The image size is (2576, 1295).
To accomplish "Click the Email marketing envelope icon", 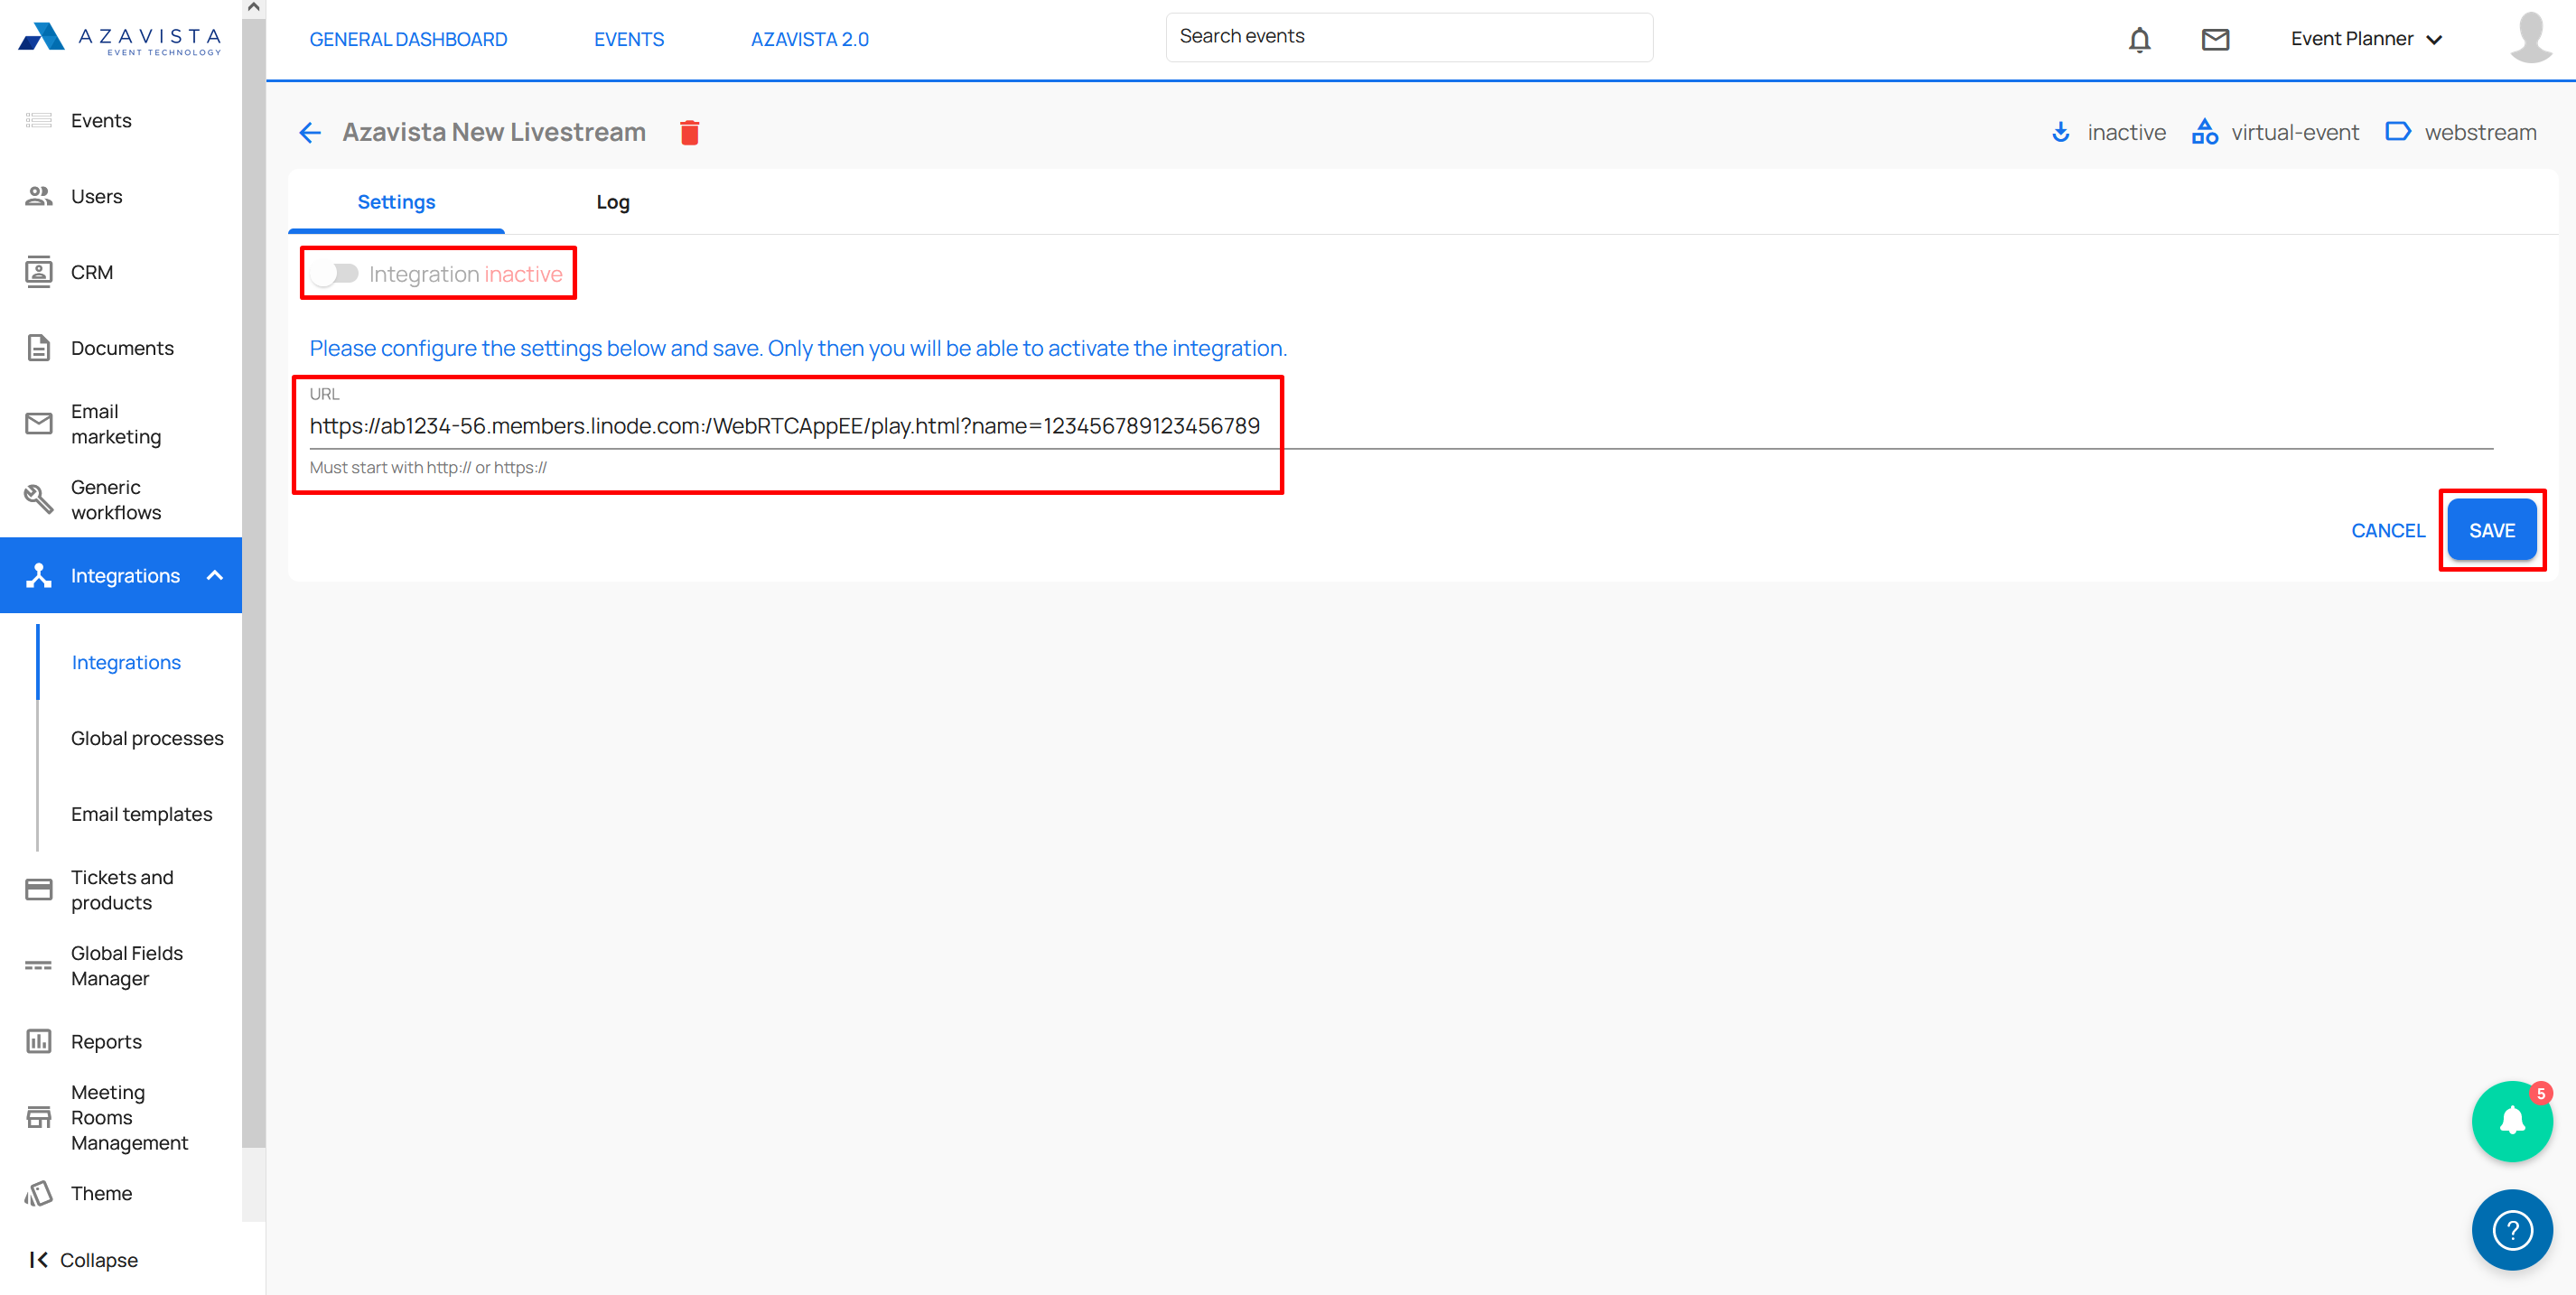I will tap(38, 424).
